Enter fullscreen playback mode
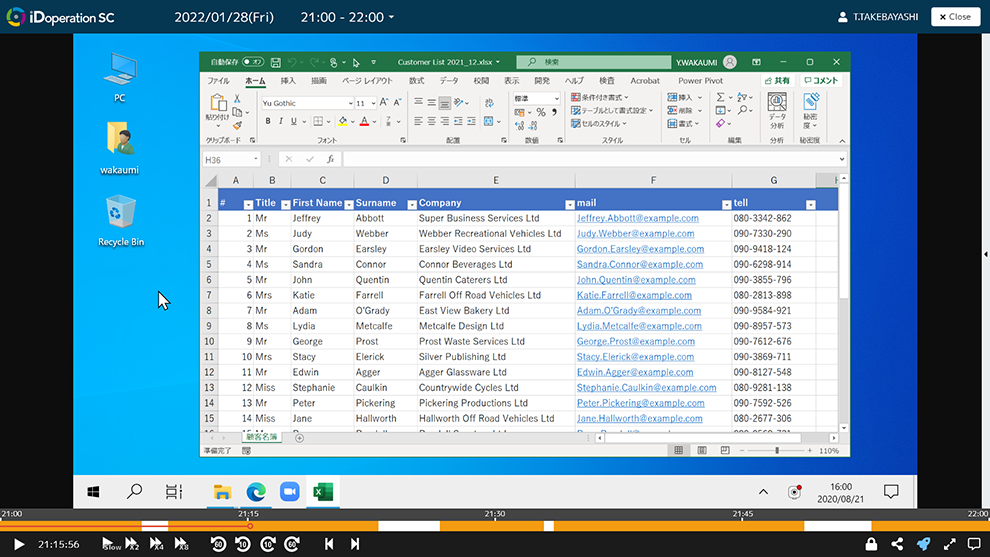The image size is (990, 557). [x=950, y=544]
